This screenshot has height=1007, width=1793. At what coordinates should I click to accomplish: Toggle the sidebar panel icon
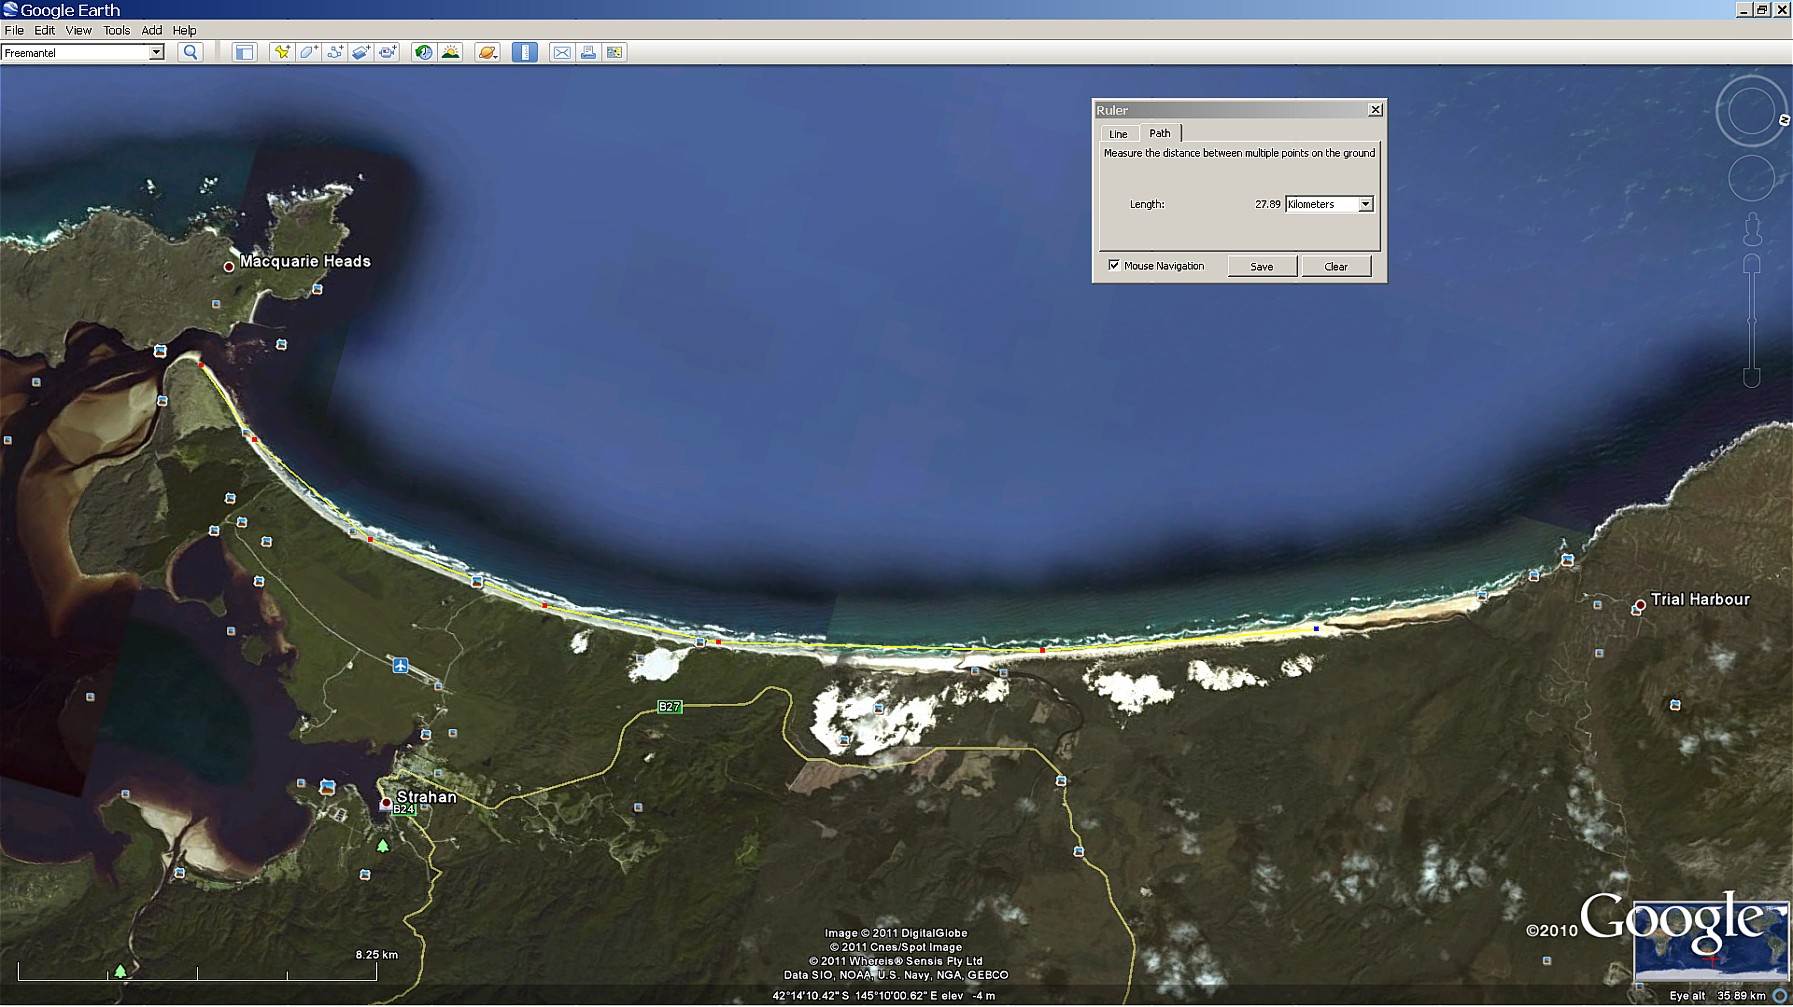point(244,52)
